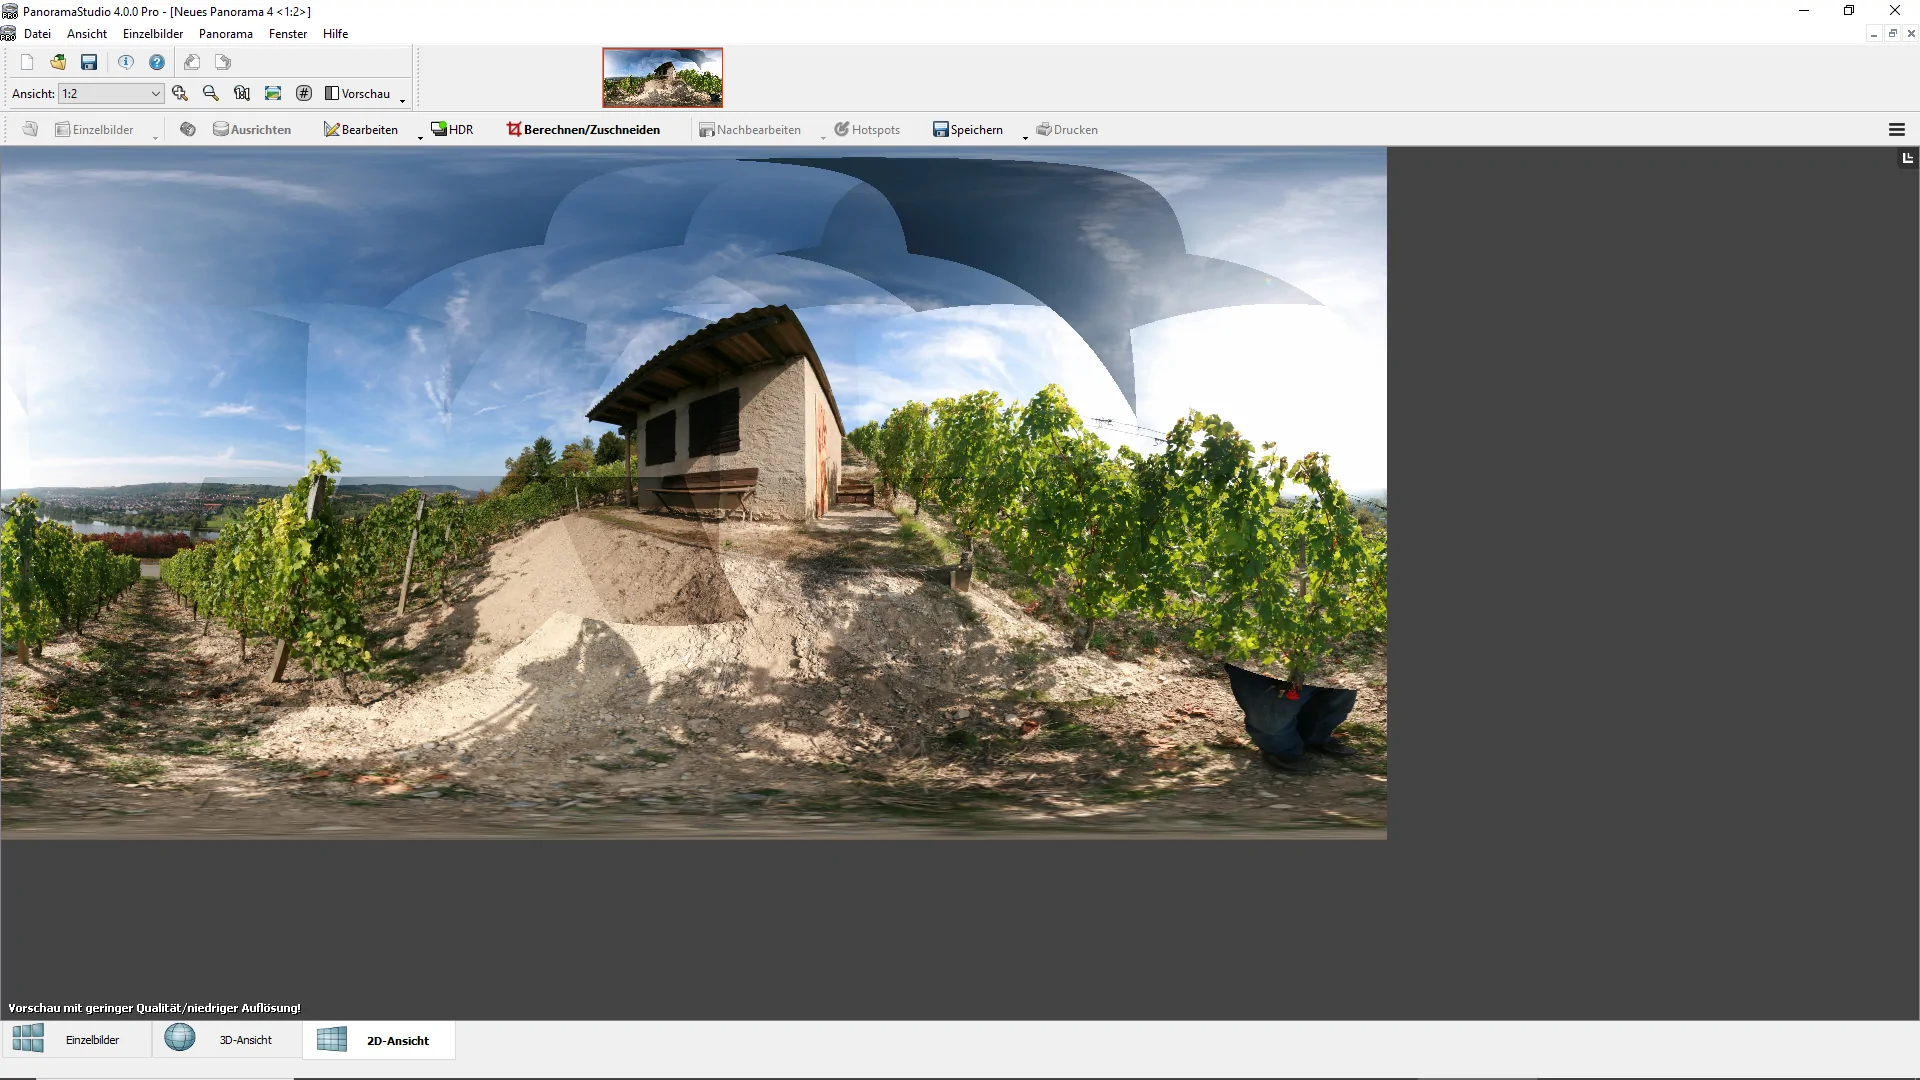Click the blue help question mark icon
1920x1080 pixels.
[x=157, y=62]
